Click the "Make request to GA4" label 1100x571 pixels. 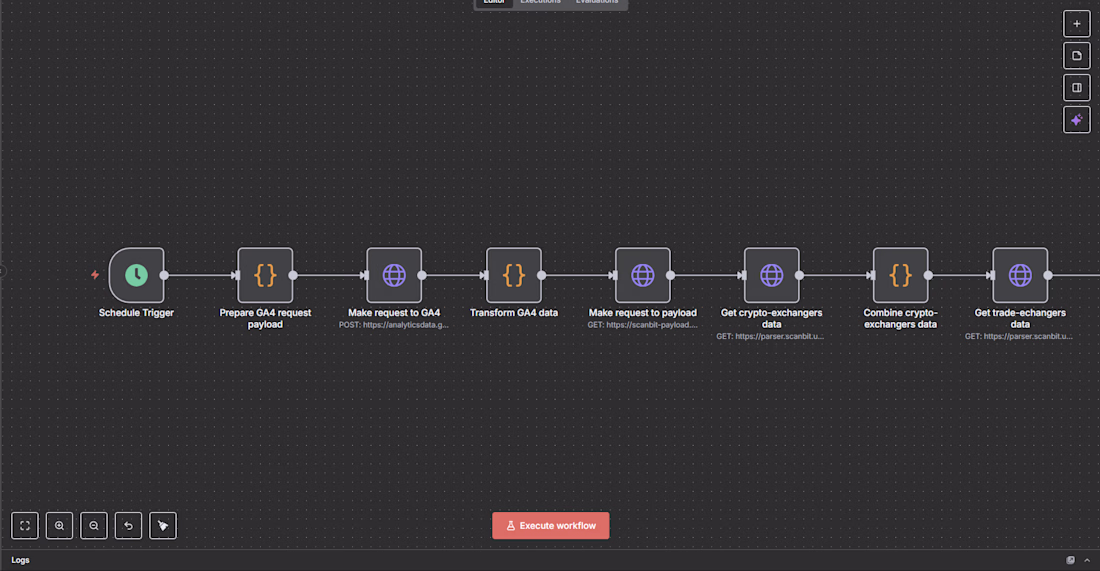tap(394, 313)
